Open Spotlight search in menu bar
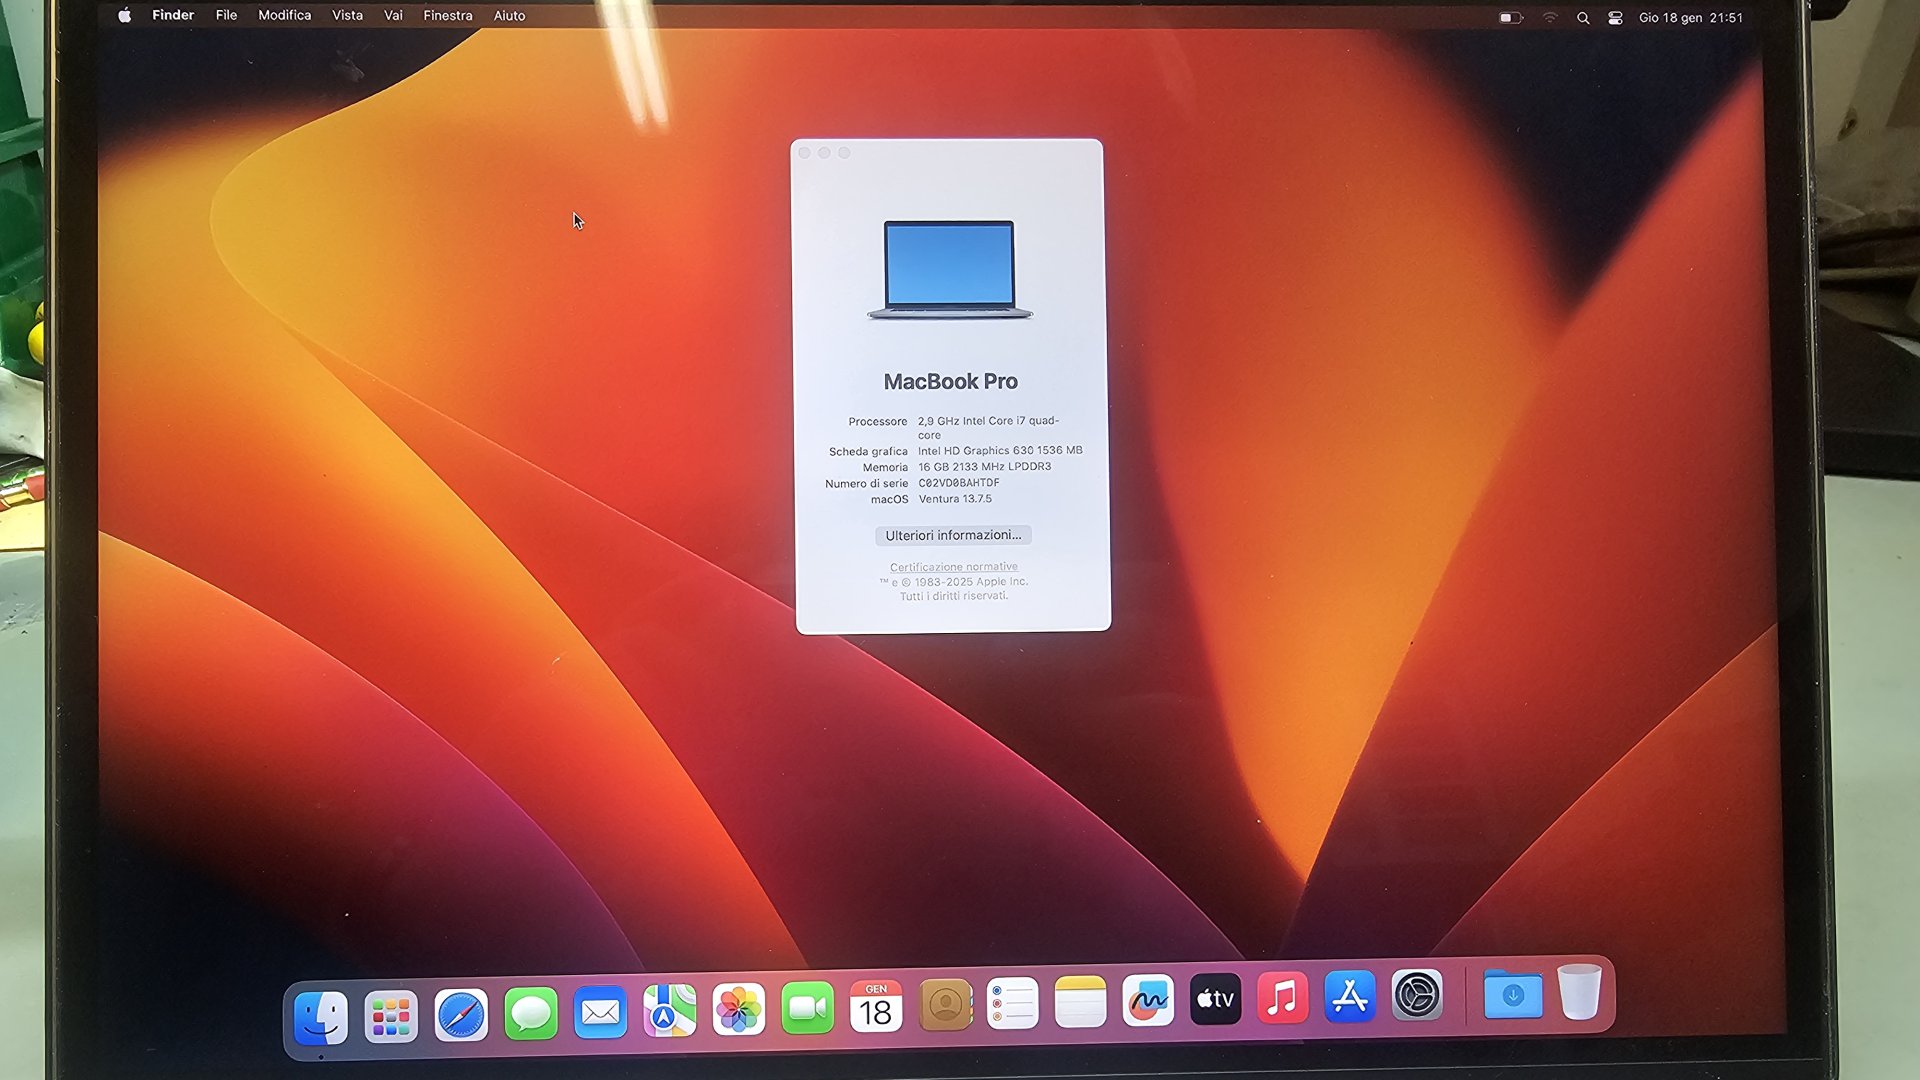The width and height of the screenshot is (1920, 1080). pos(1583,18)
